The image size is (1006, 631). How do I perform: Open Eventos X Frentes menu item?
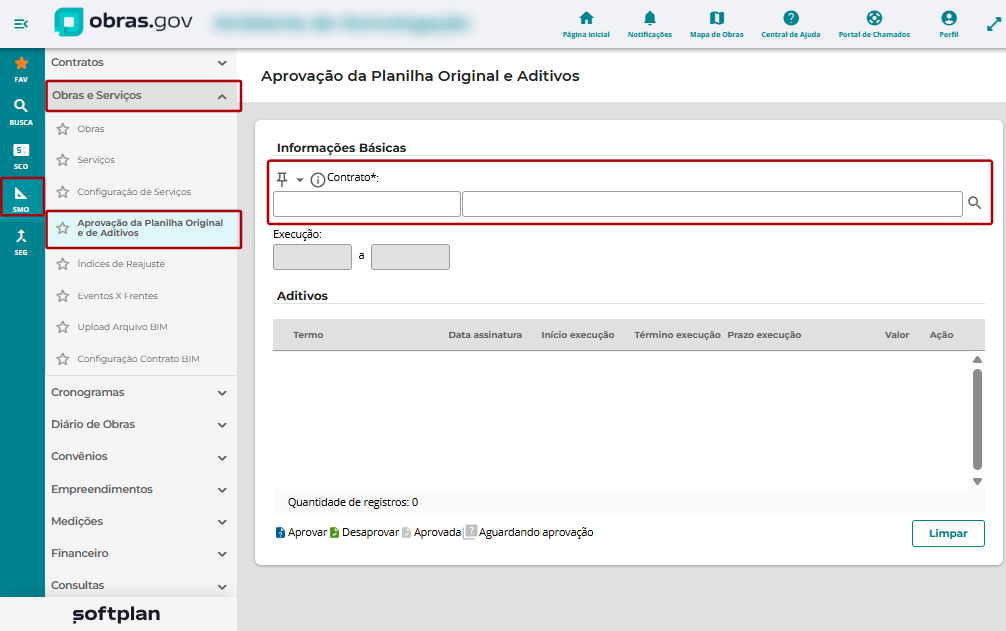(117, 296)
